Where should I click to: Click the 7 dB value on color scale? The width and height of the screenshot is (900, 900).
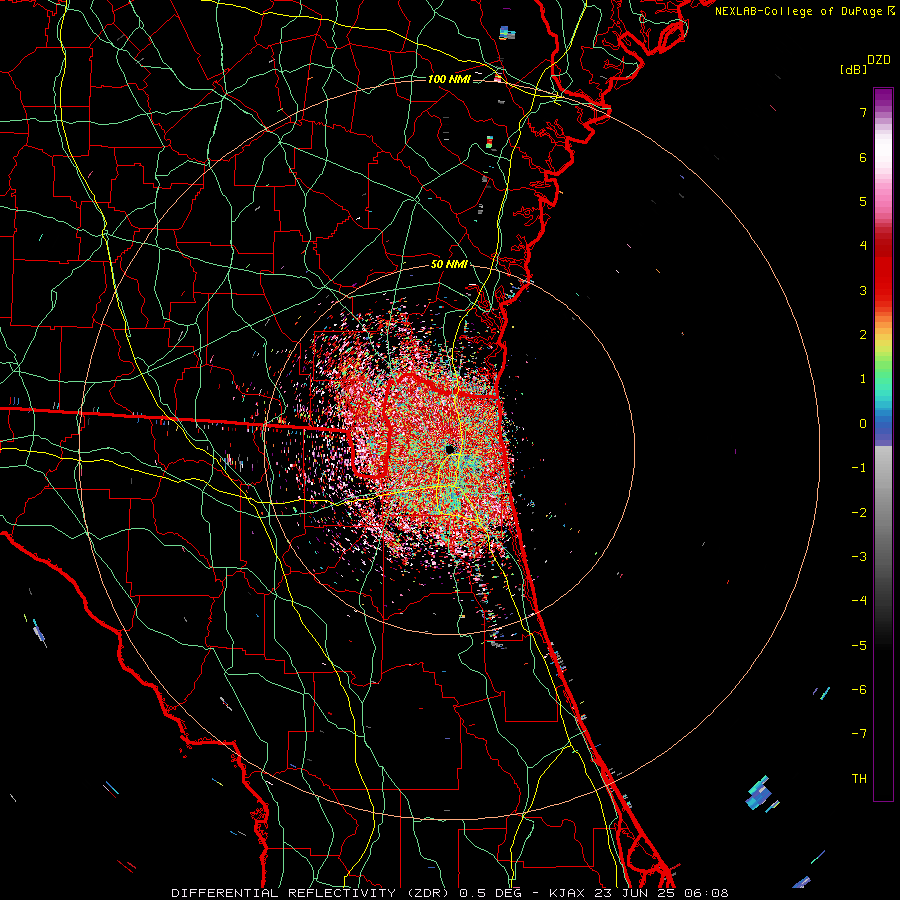(x=863, y=112)
